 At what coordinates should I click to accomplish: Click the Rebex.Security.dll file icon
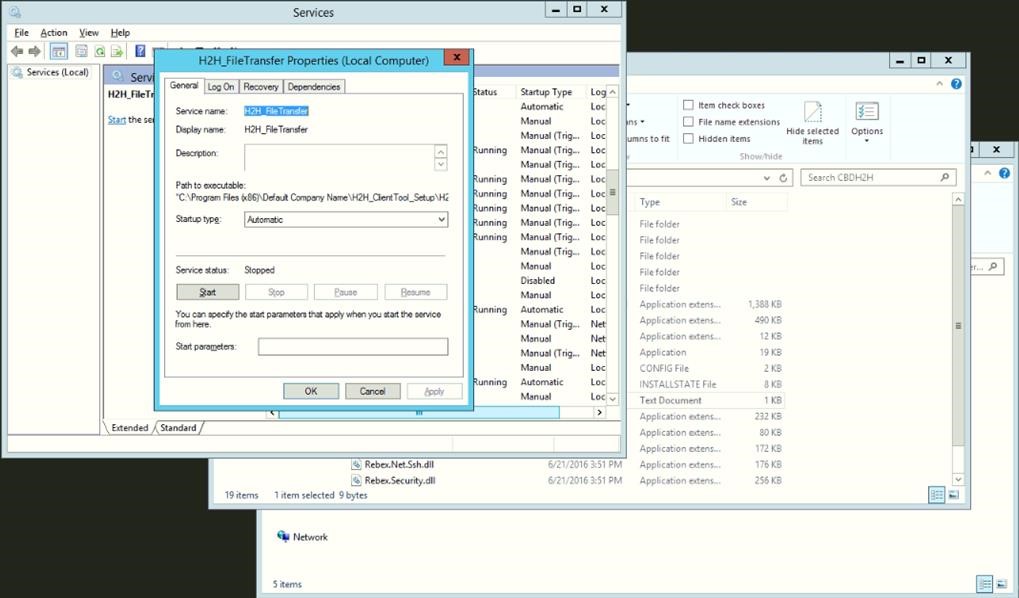[x=356, y=480]
